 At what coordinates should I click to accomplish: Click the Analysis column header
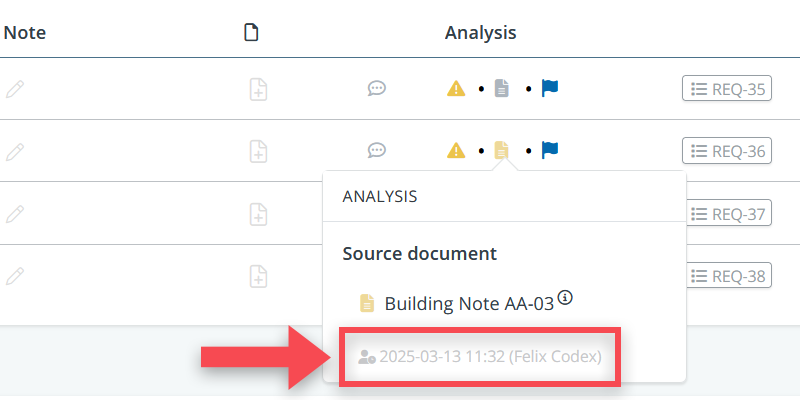pyautogui.click(x=480, y=33)
